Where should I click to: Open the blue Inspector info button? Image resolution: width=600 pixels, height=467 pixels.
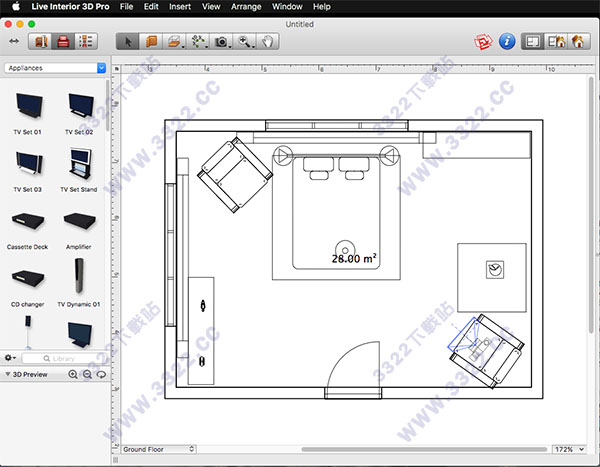coord(507,41)
